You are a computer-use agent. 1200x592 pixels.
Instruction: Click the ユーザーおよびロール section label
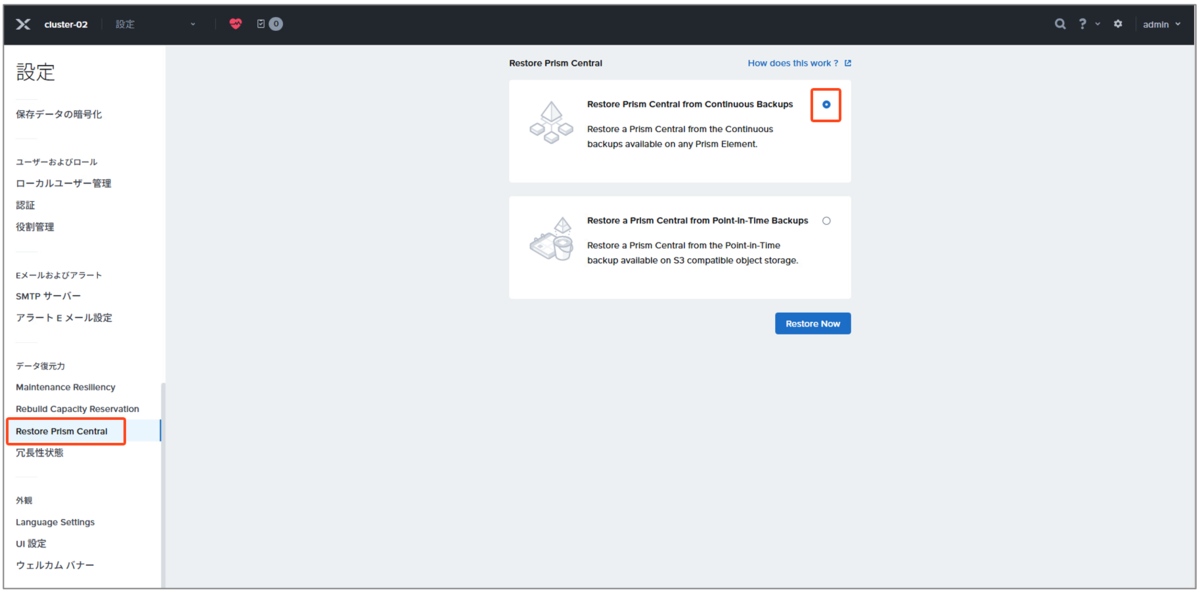[x=57, y=162]
